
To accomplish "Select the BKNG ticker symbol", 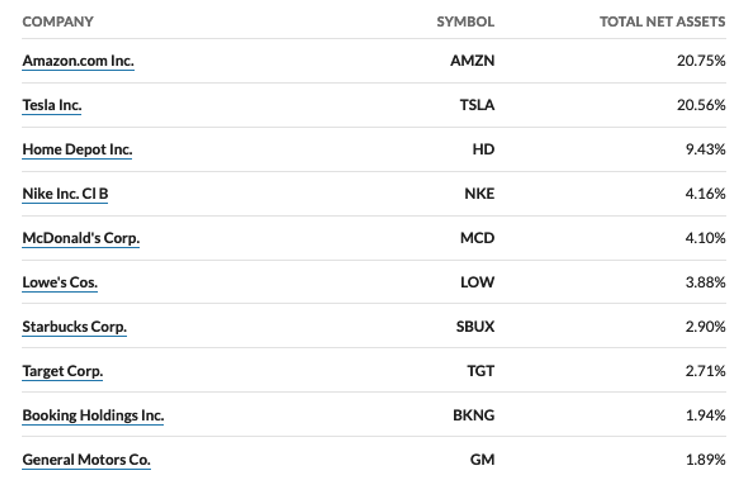I will click(473, 415).
